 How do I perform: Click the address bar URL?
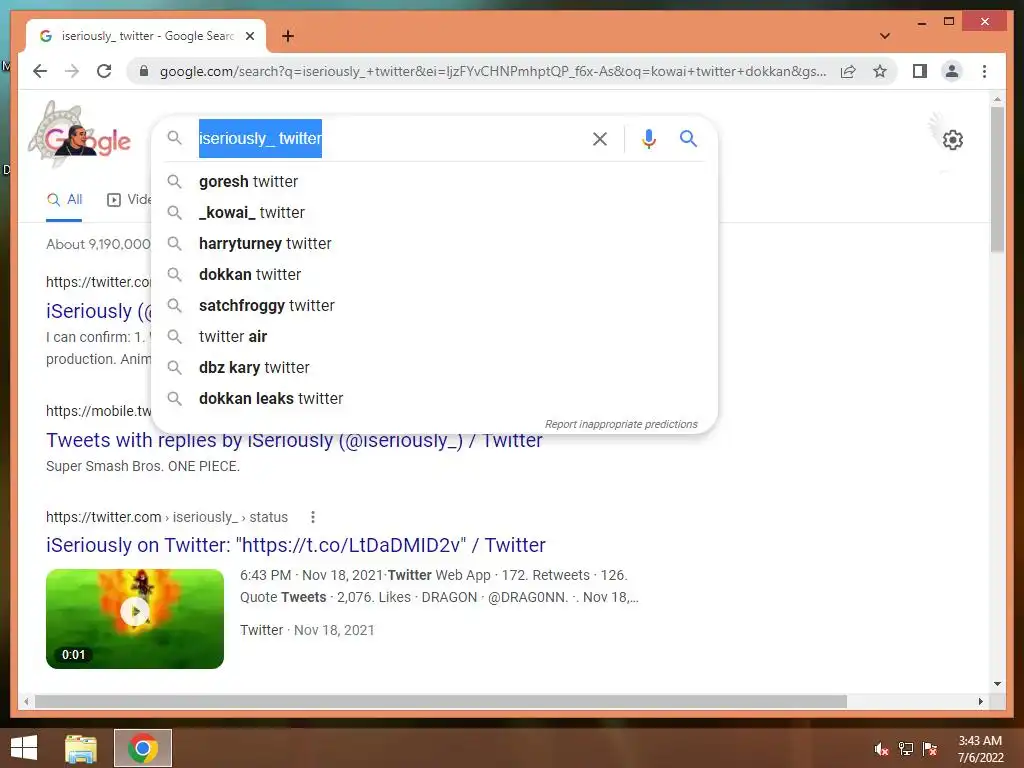(493, 71)
